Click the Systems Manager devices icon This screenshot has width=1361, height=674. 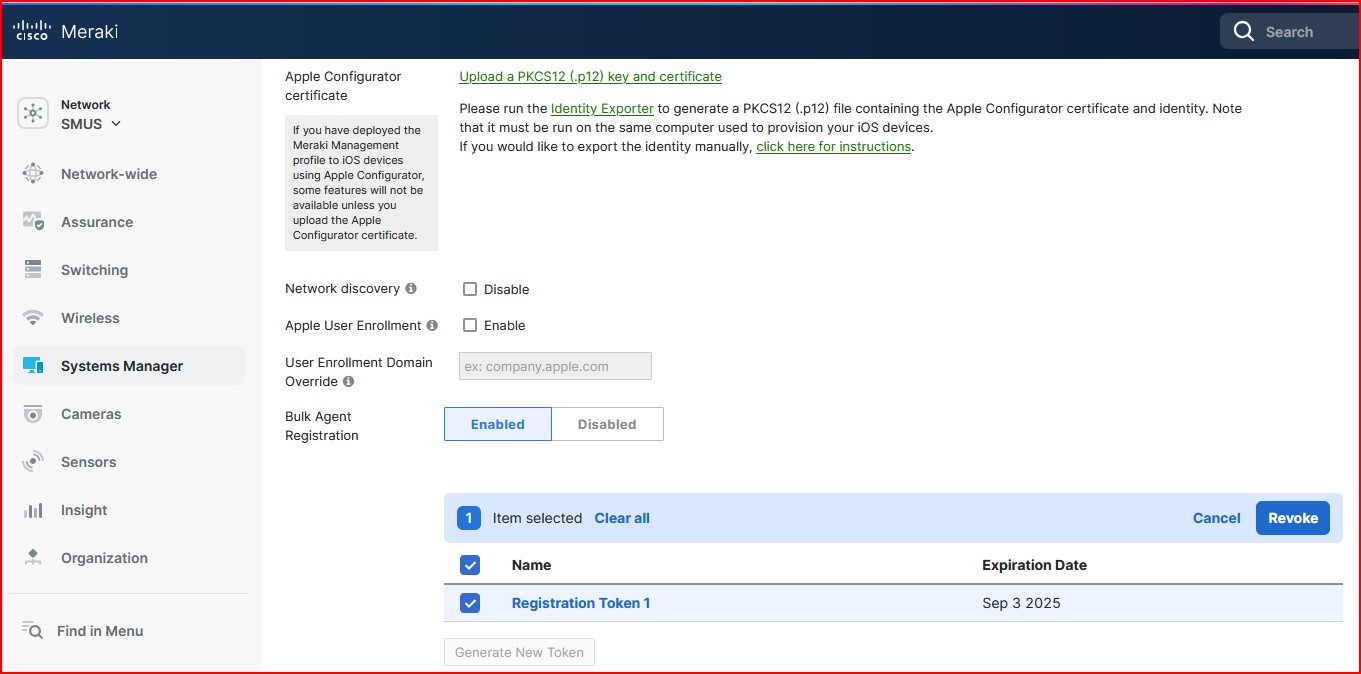click(33, 366)
